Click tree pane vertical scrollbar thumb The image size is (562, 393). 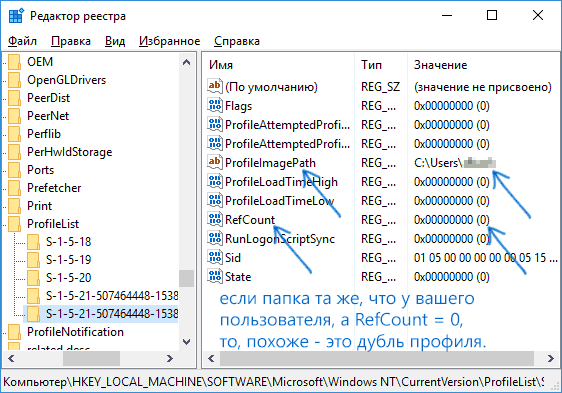coord(186,278)
